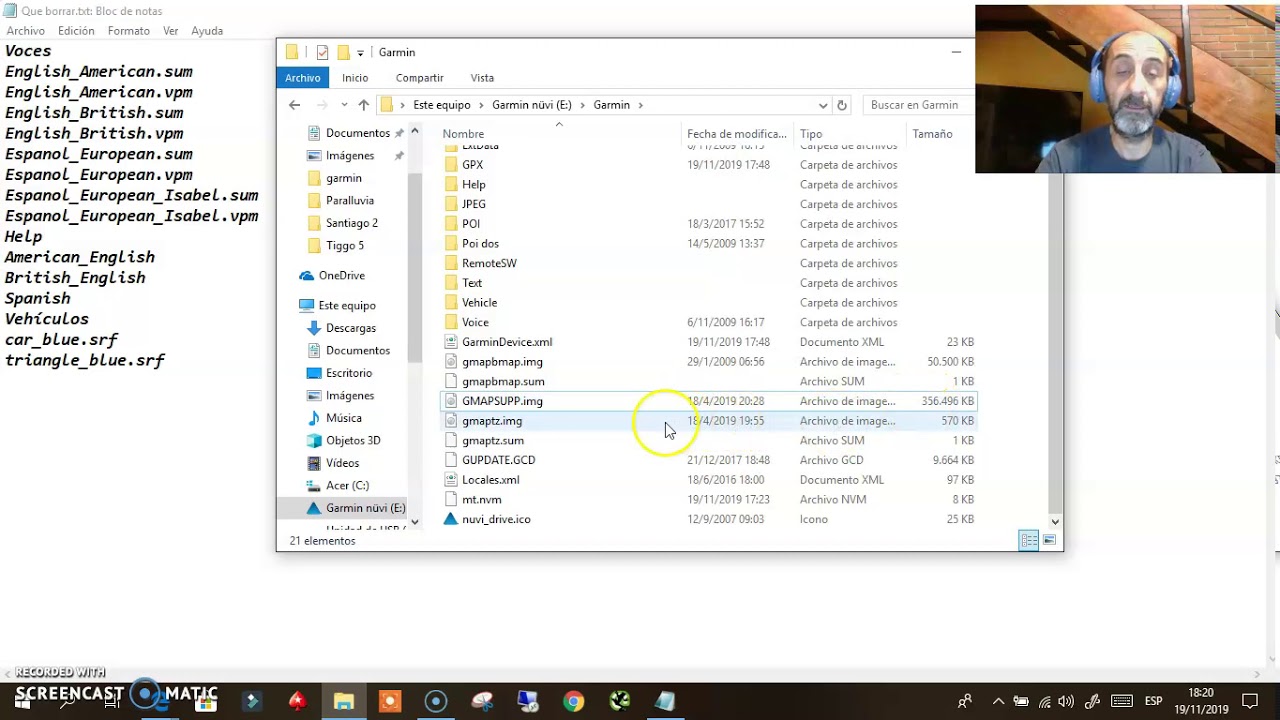Click the ESP language indicator in taskbar

[1153, 701]
